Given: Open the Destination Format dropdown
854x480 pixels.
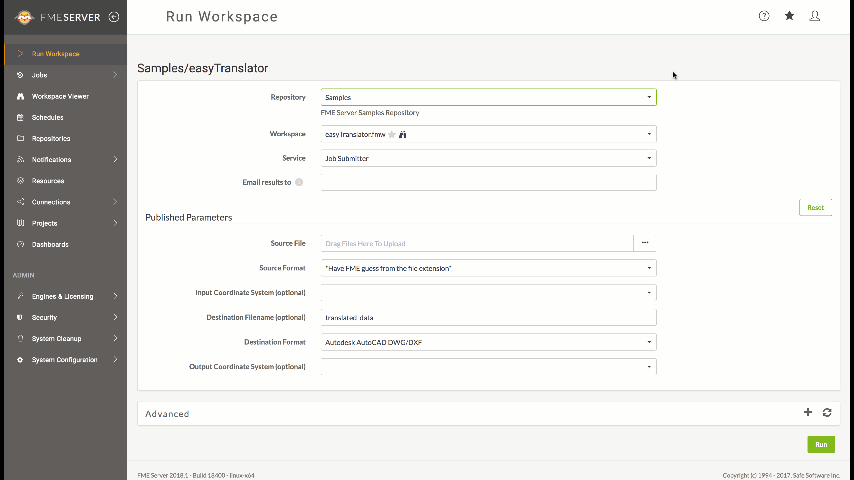Looking at the screenshot, I should pyautogui.click(x=489, y=342).
